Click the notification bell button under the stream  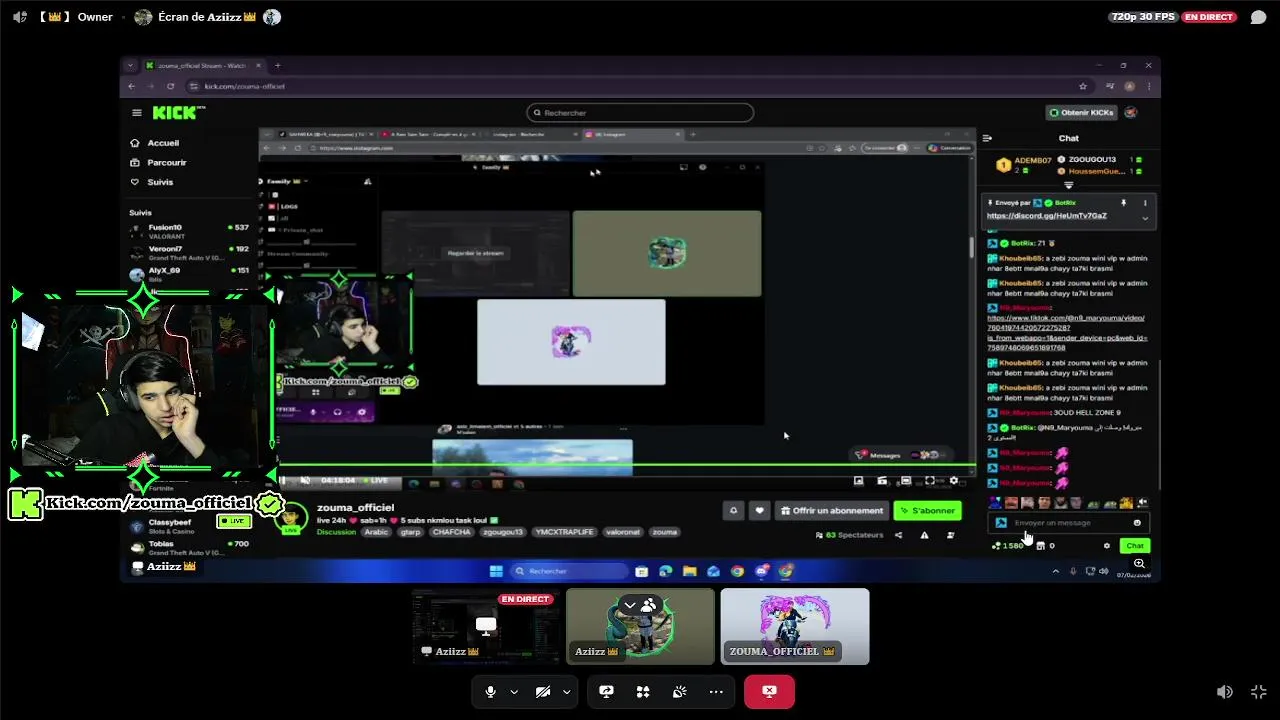pyautogui.click(x=733, y=510)
